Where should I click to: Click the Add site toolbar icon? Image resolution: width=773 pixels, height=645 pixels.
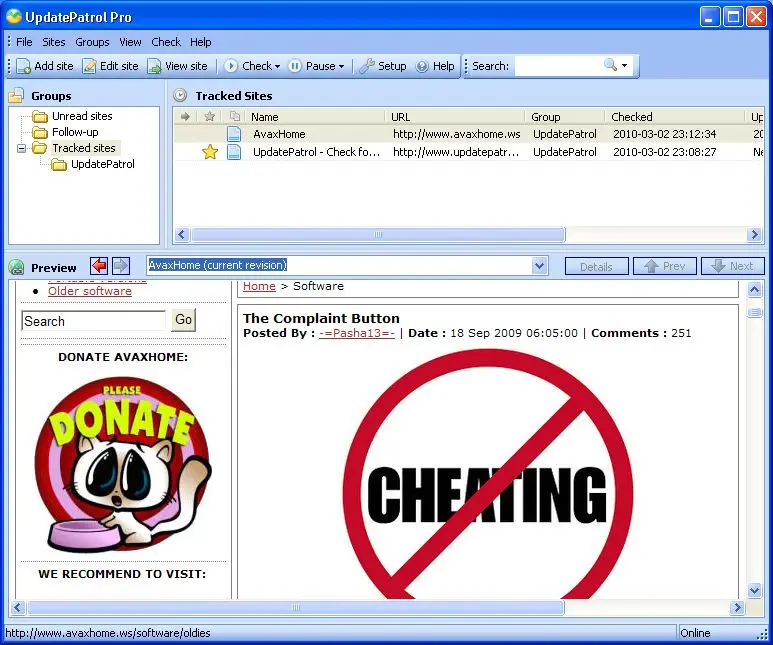point(23,66)
